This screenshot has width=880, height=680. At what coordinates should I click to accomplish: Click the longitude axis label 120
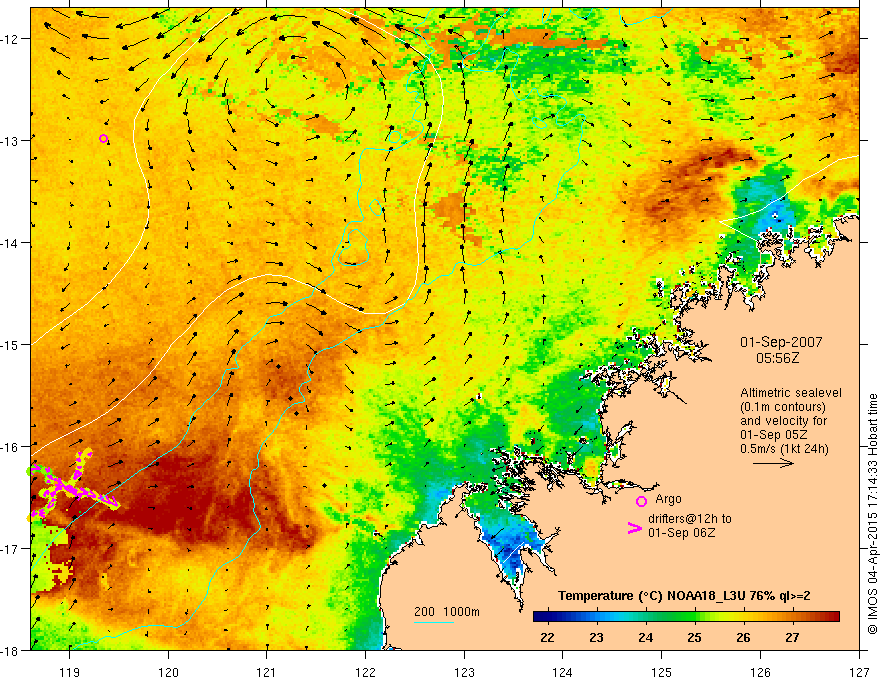(x=168, y=672)
